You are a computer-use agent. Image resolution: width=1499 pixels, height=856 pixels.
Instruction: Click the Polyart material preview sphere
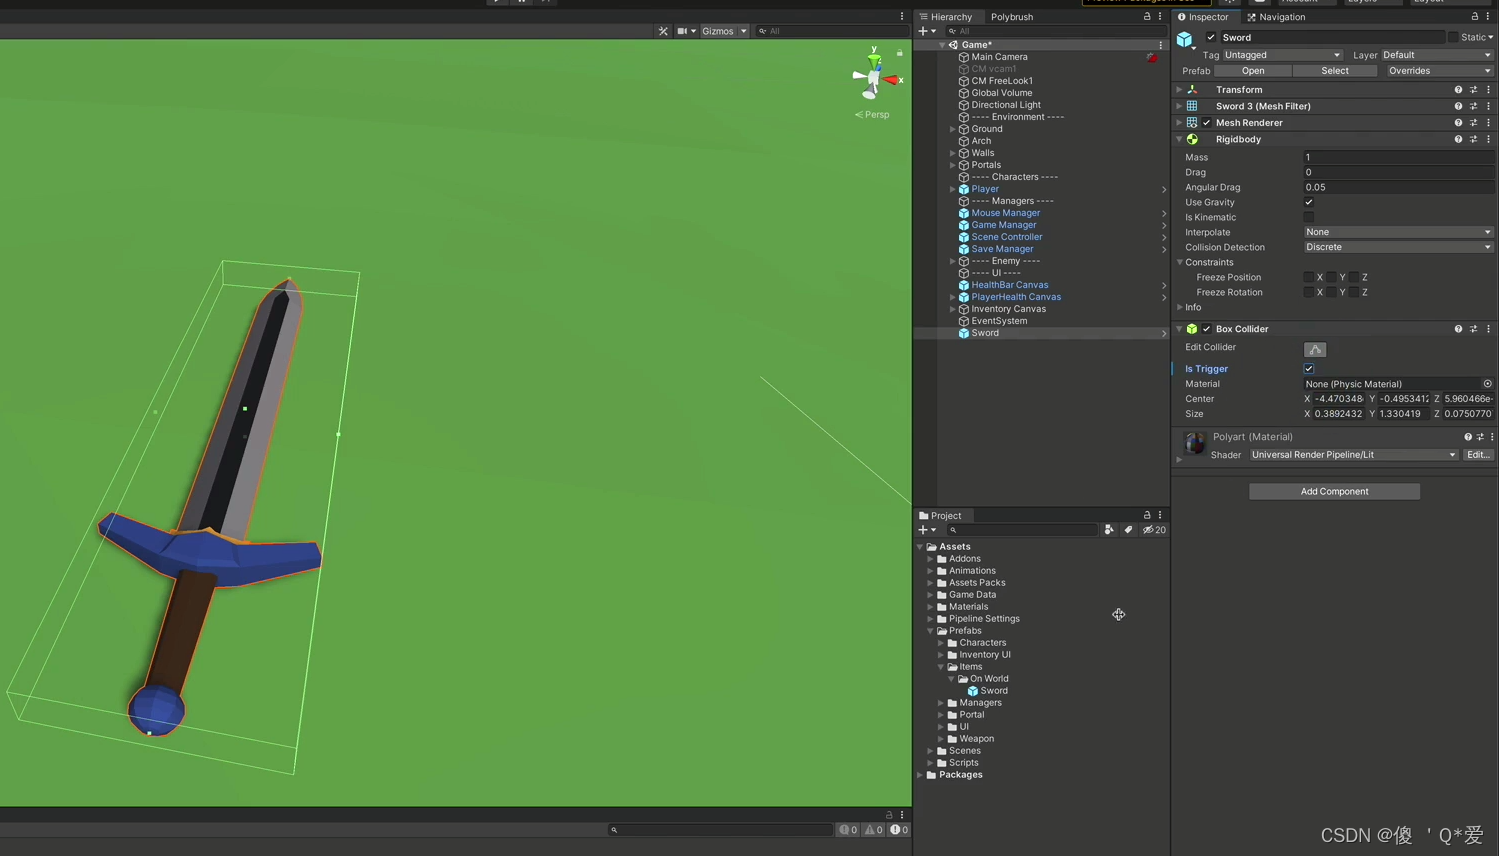[x=1195, y=441]
